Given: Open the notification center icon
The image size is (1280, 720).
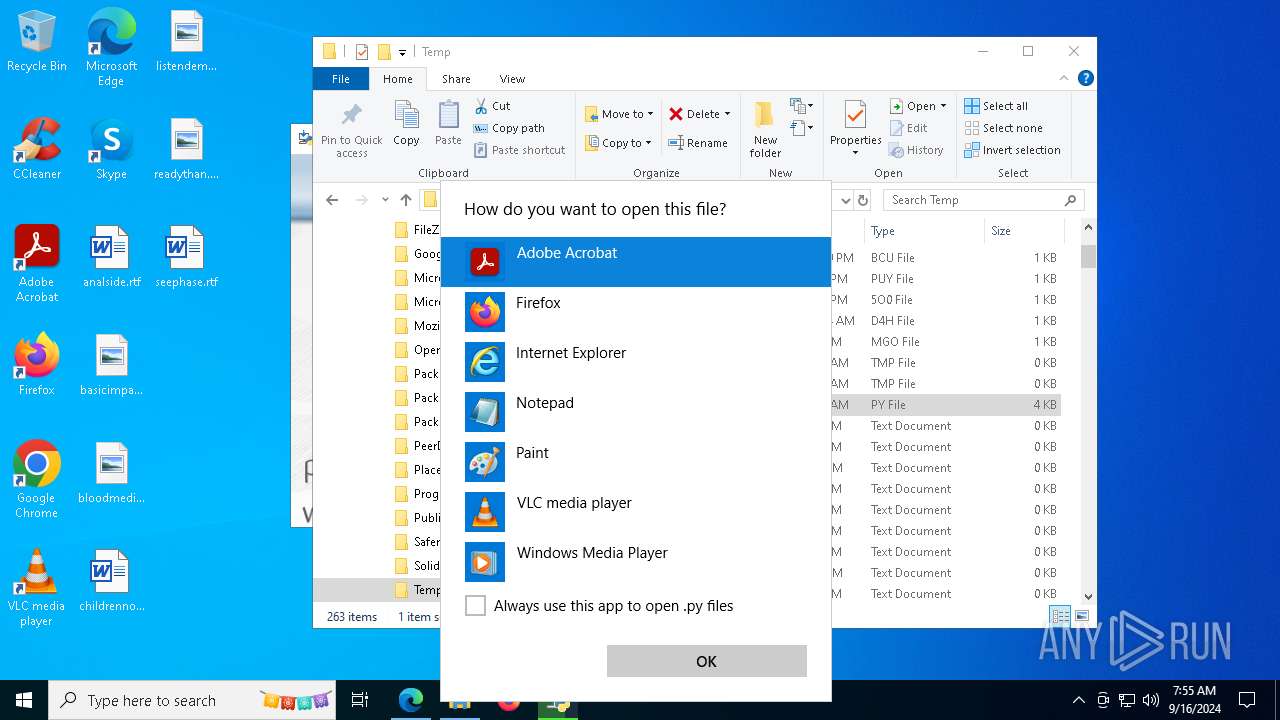Looking at the screenshot, I should [1247, 700].
